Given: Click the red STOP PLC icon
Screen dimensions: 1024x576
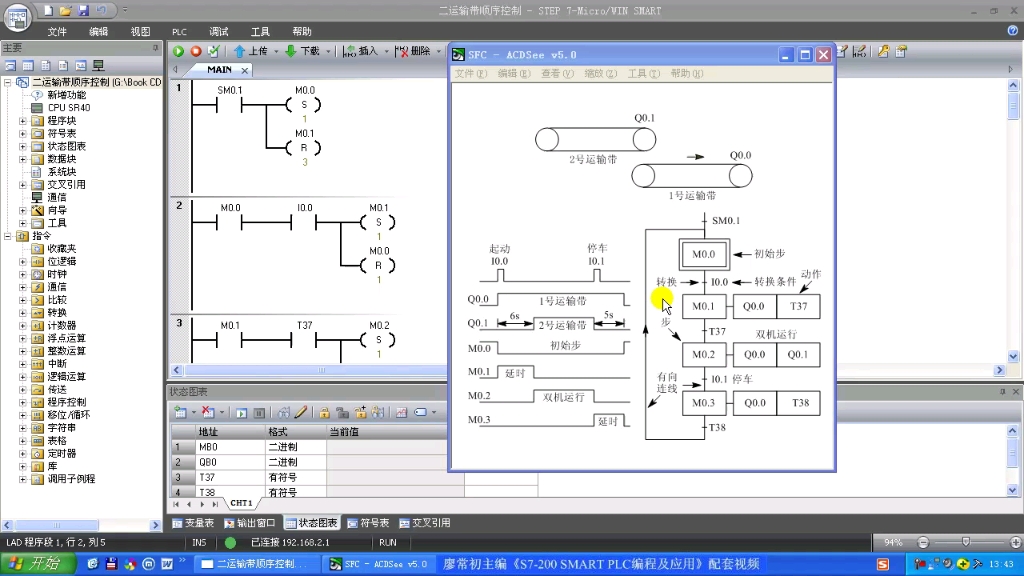Looking at the screenshot, I should 196,51.
